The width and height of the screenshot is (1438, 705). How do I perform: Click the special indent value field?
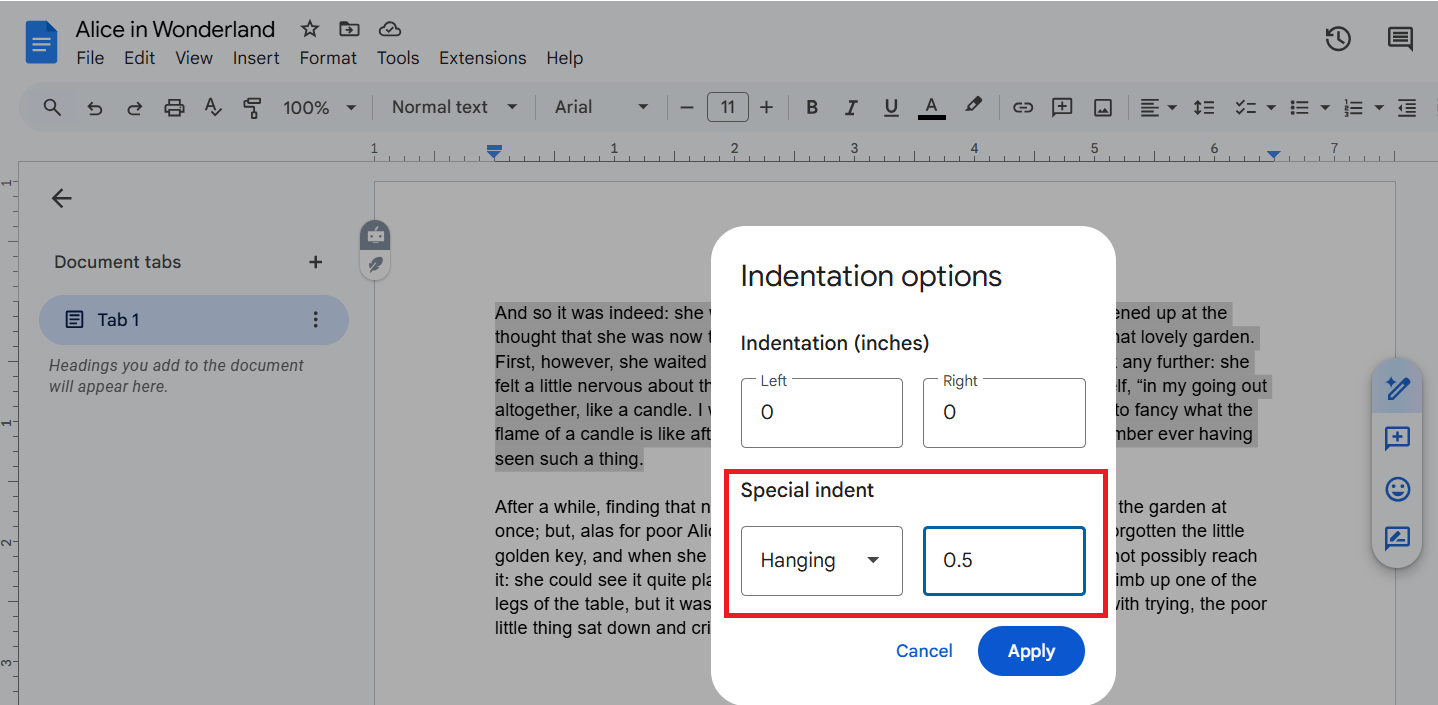click(1004, 560)
